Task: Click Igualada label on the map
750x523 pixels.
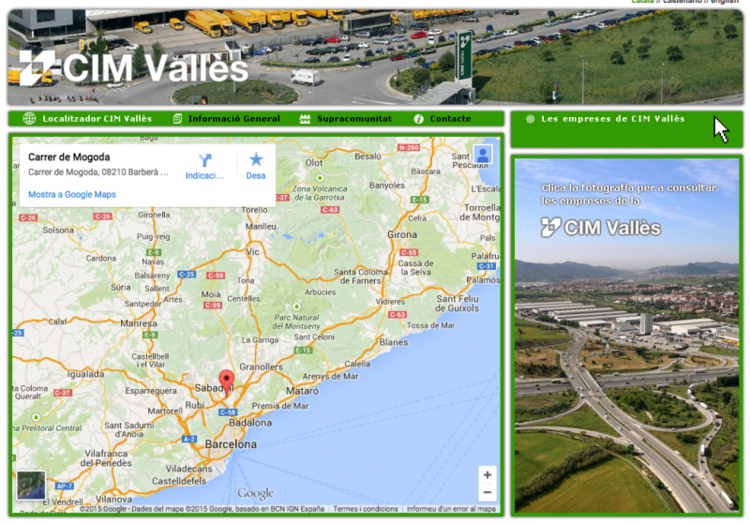Action: [86, 374]
